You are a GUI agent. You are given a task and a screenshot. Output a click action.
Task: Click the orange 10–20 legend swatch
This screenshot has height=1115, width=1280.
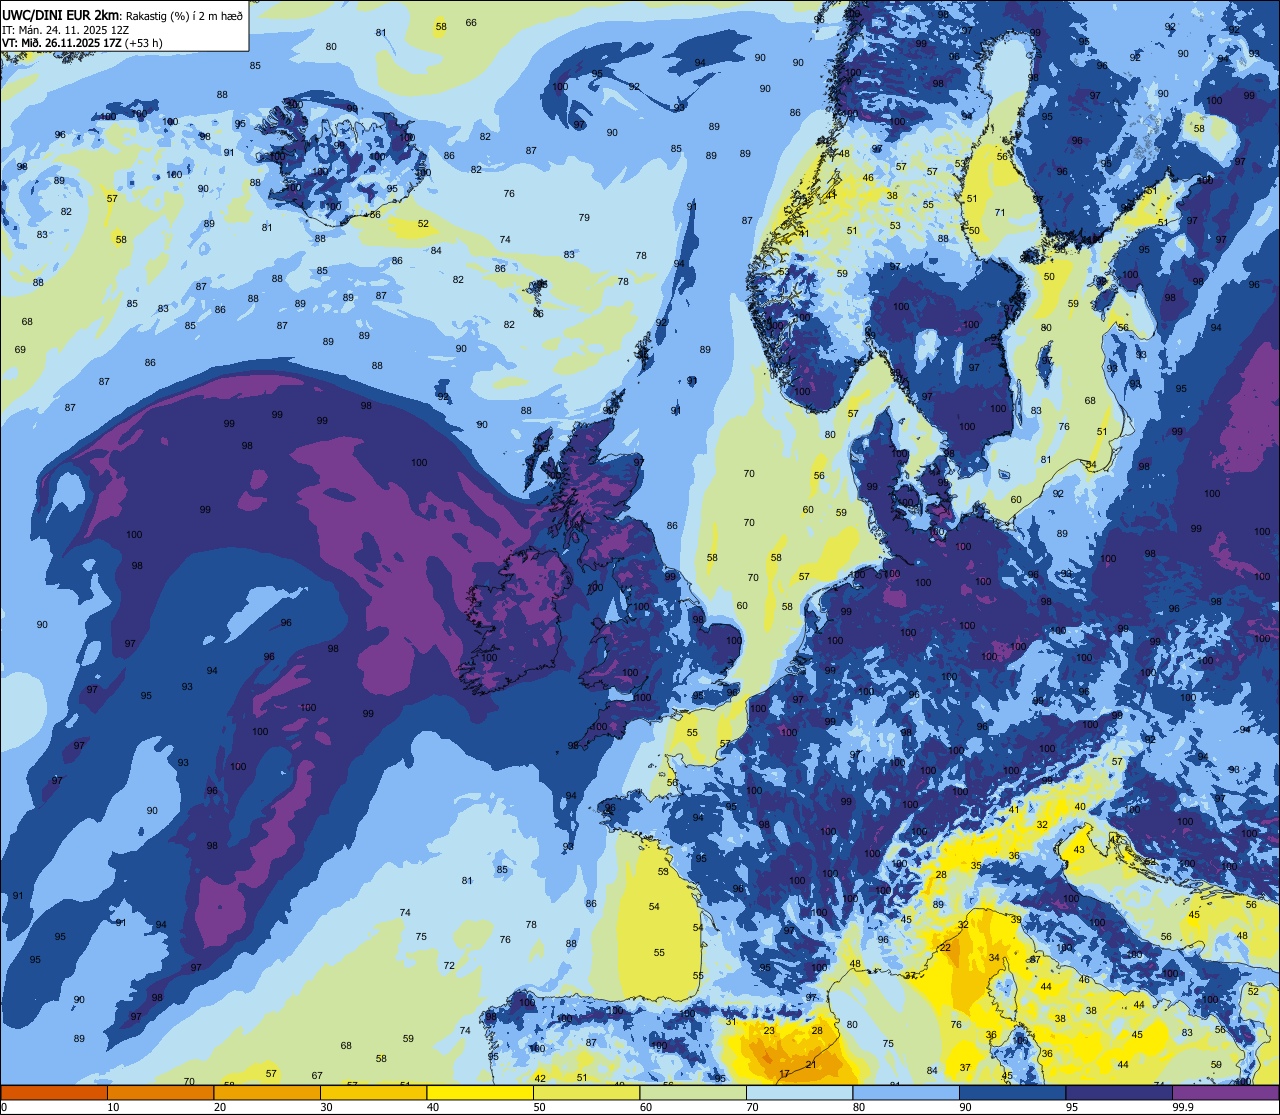(160, 1093)
